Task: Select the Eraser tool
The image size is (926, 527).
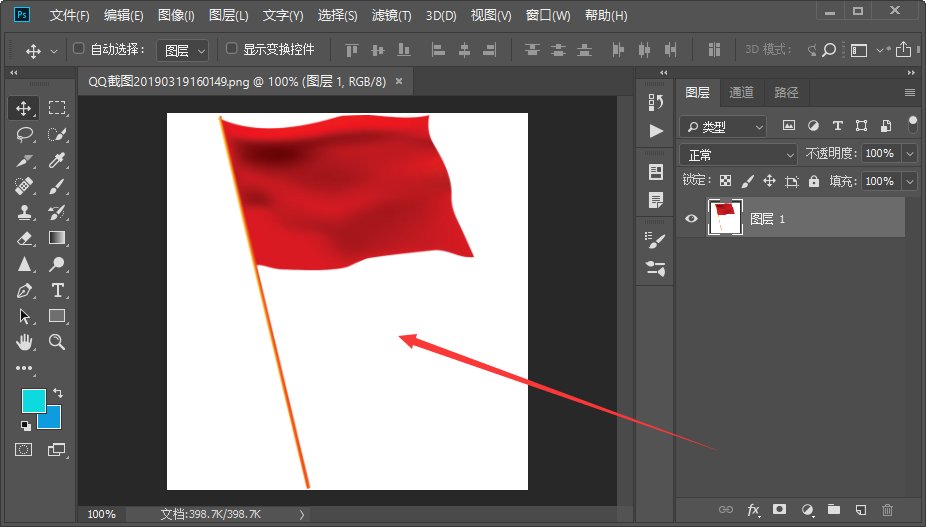Action: tap(24, 239)
